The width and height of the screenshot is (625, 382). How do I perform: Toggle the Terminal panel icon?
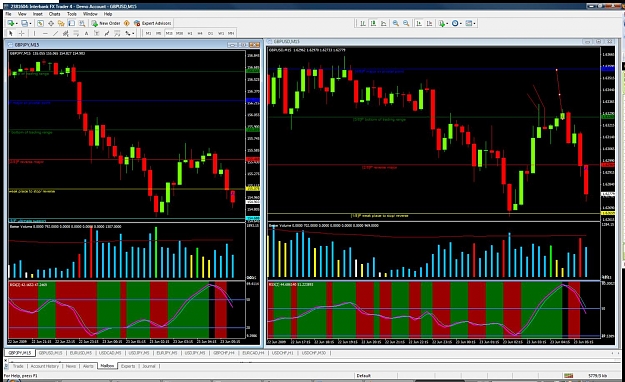[72, 23]
